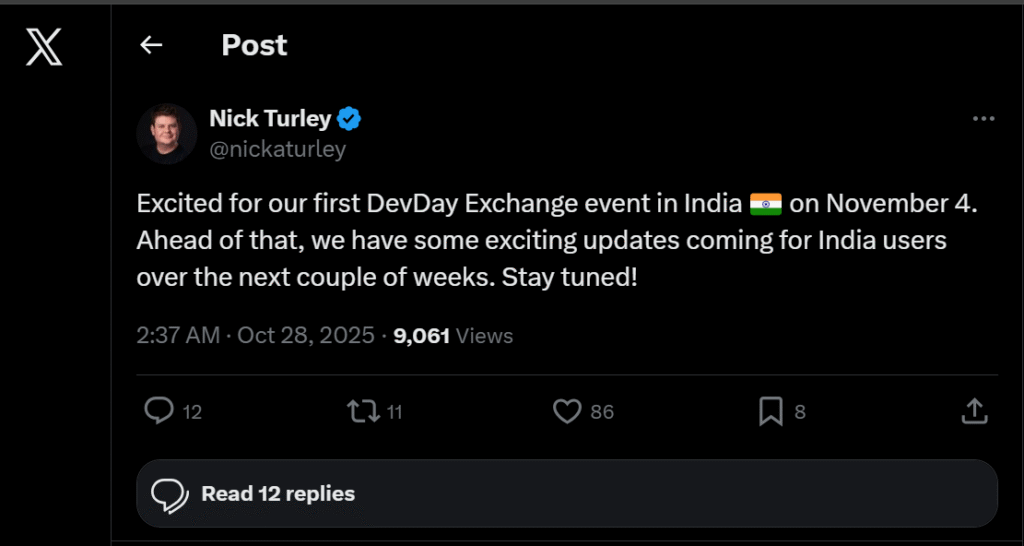1024x546 pixels.
Task: Click the chat bubbles icon beside Read replies
Action: (x=170, y=494)
